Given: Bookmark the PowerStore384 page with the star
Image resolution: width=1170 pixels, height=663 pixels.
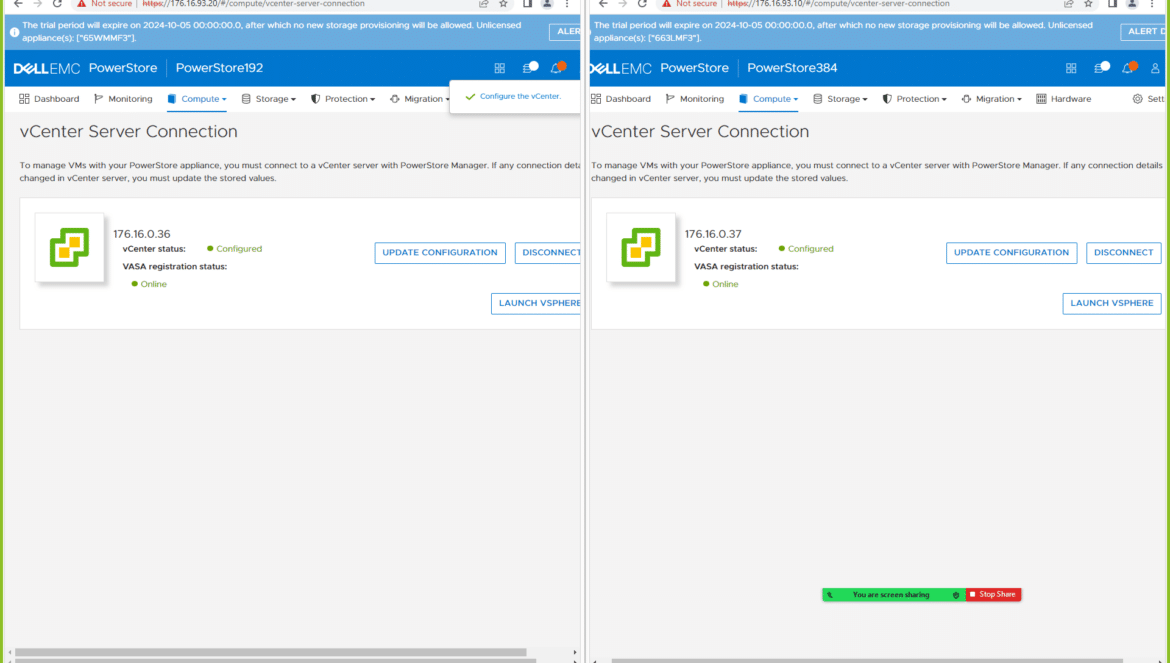Looking at the screenshot, I should (1089, 4).
